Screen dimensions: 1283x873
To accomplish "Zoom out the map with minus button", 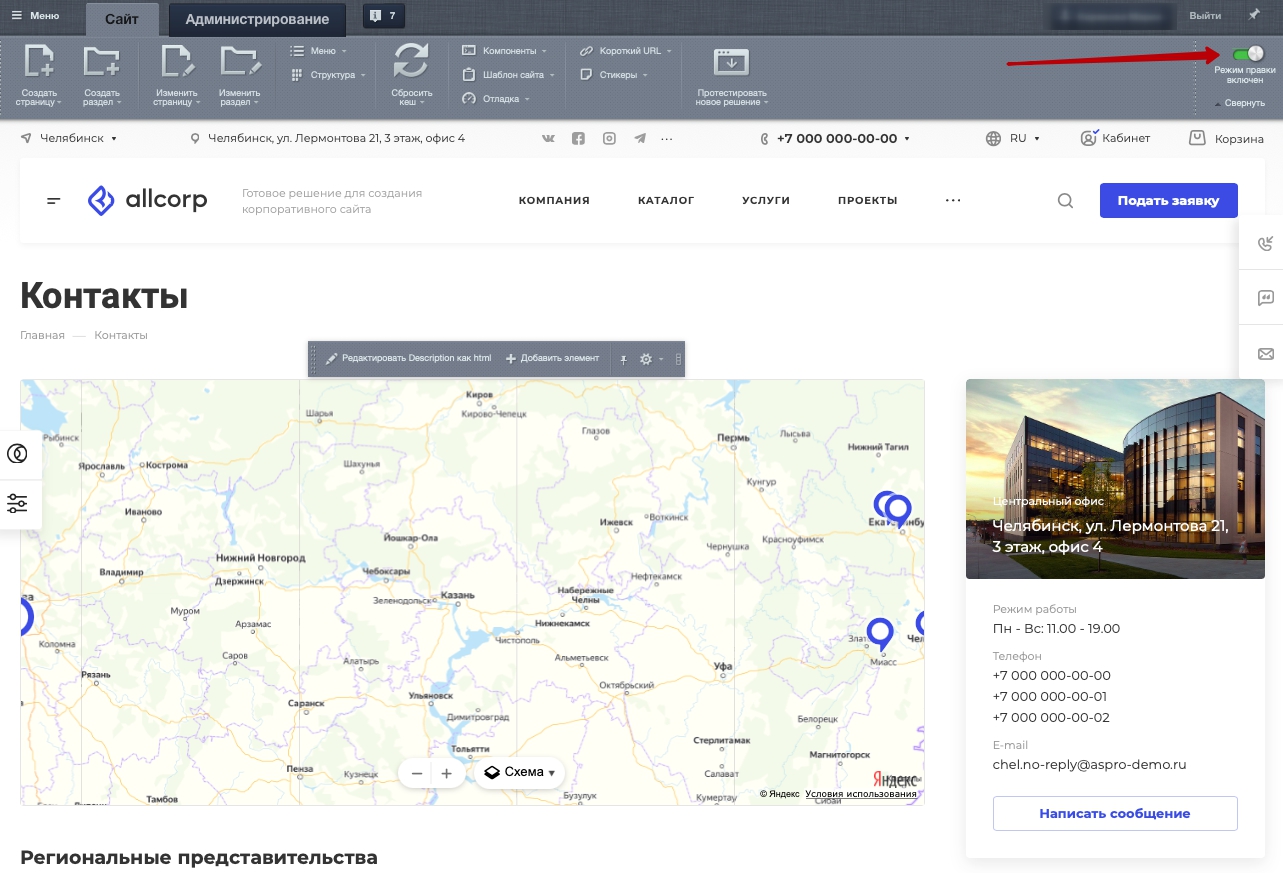I will (416, 773).
